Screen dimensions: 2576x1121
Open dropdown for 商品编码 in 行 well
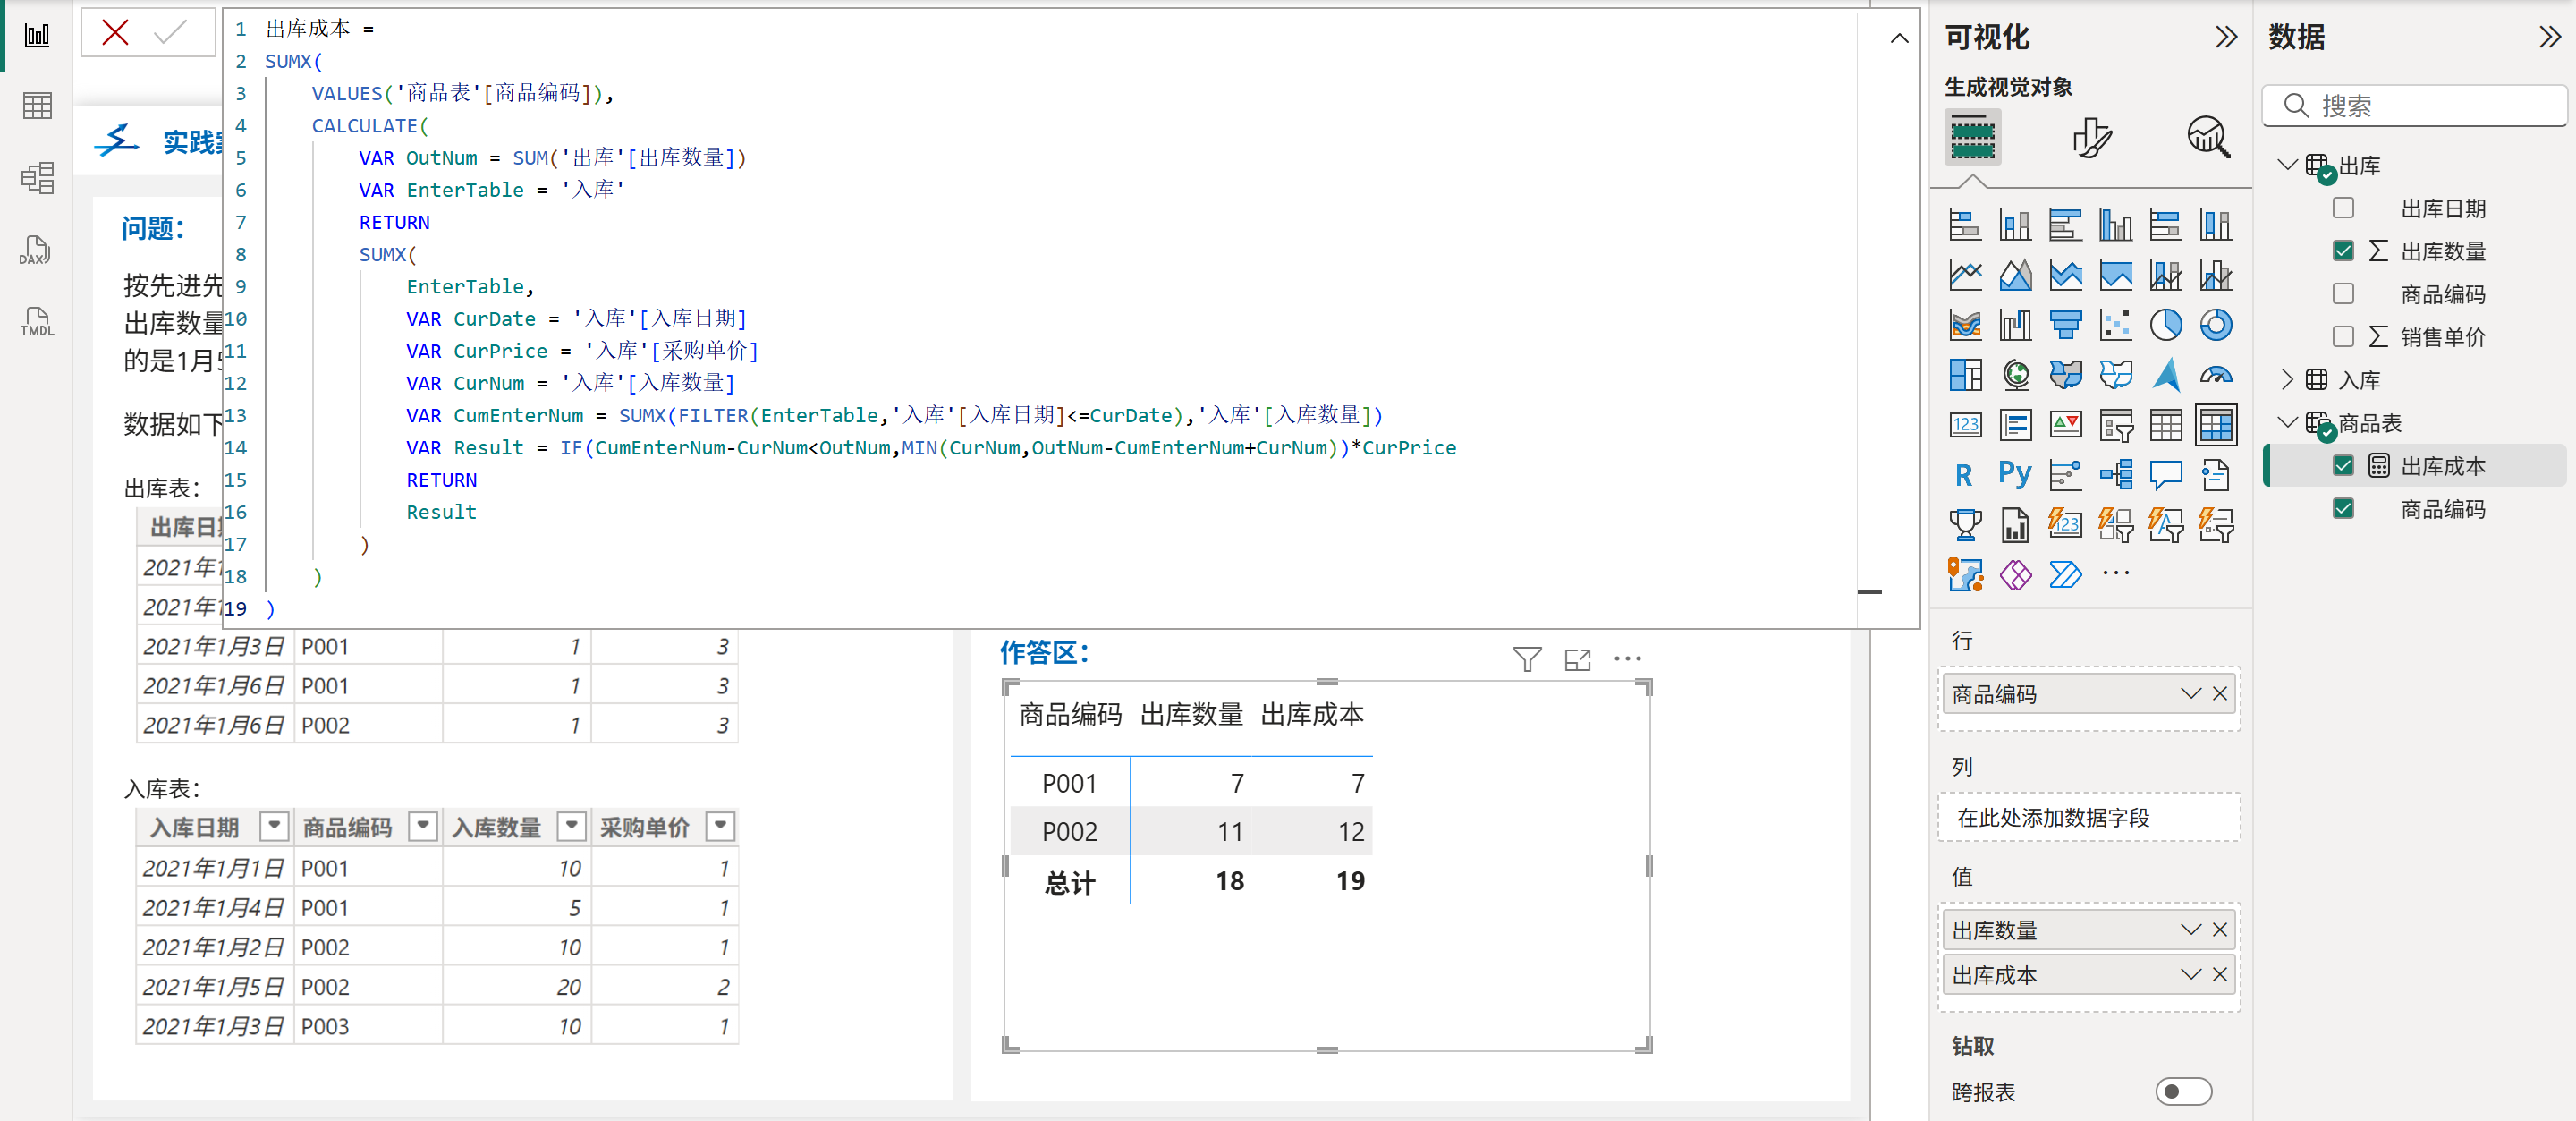(2190, 694)
